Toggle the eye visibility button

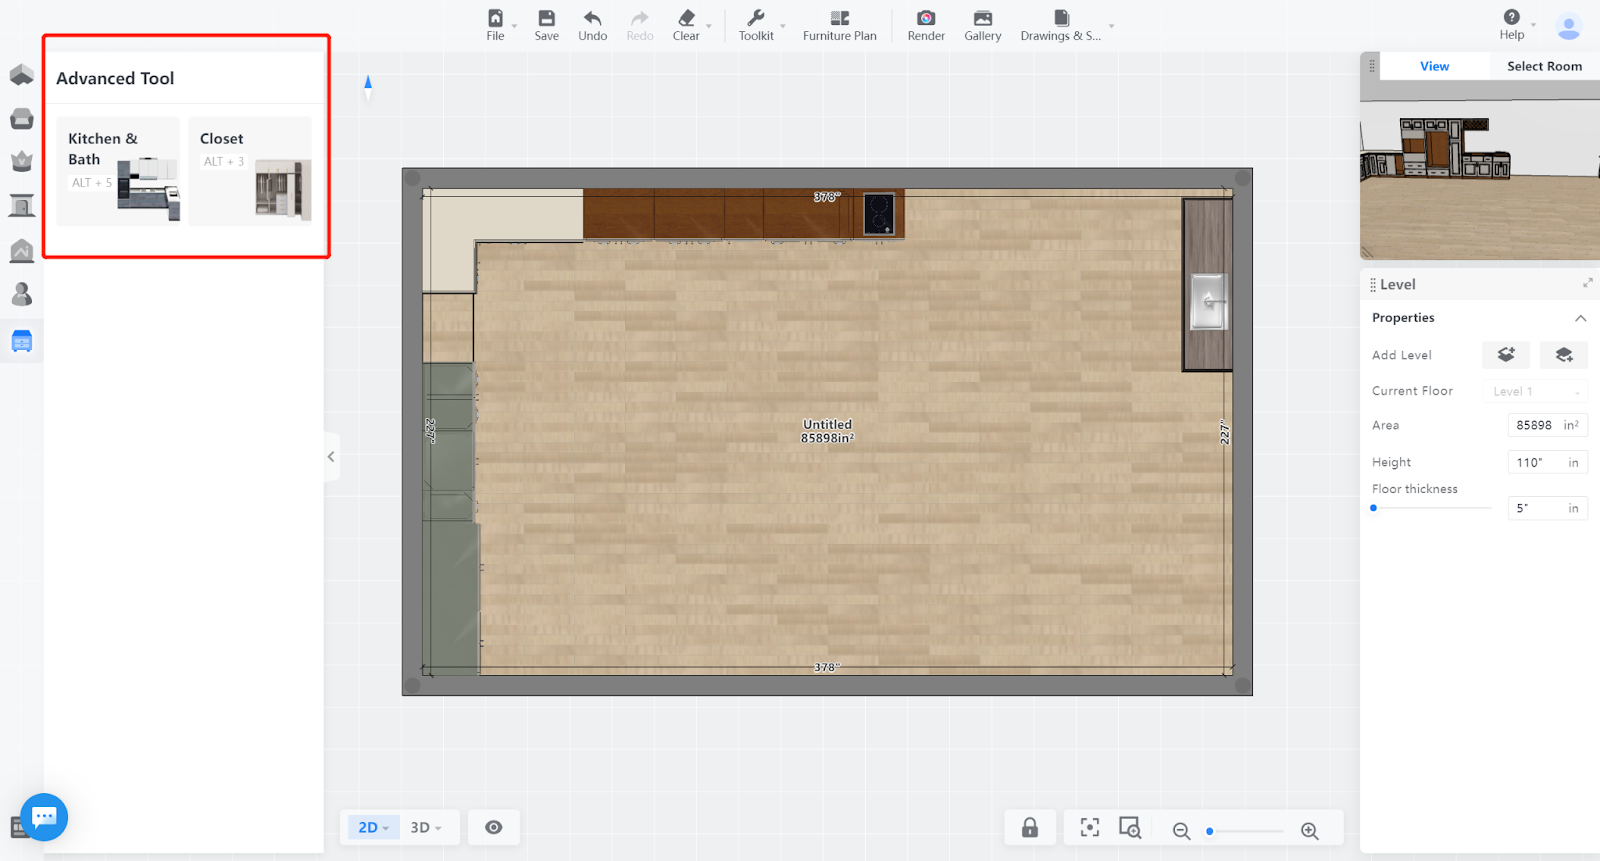coord(493,828)
